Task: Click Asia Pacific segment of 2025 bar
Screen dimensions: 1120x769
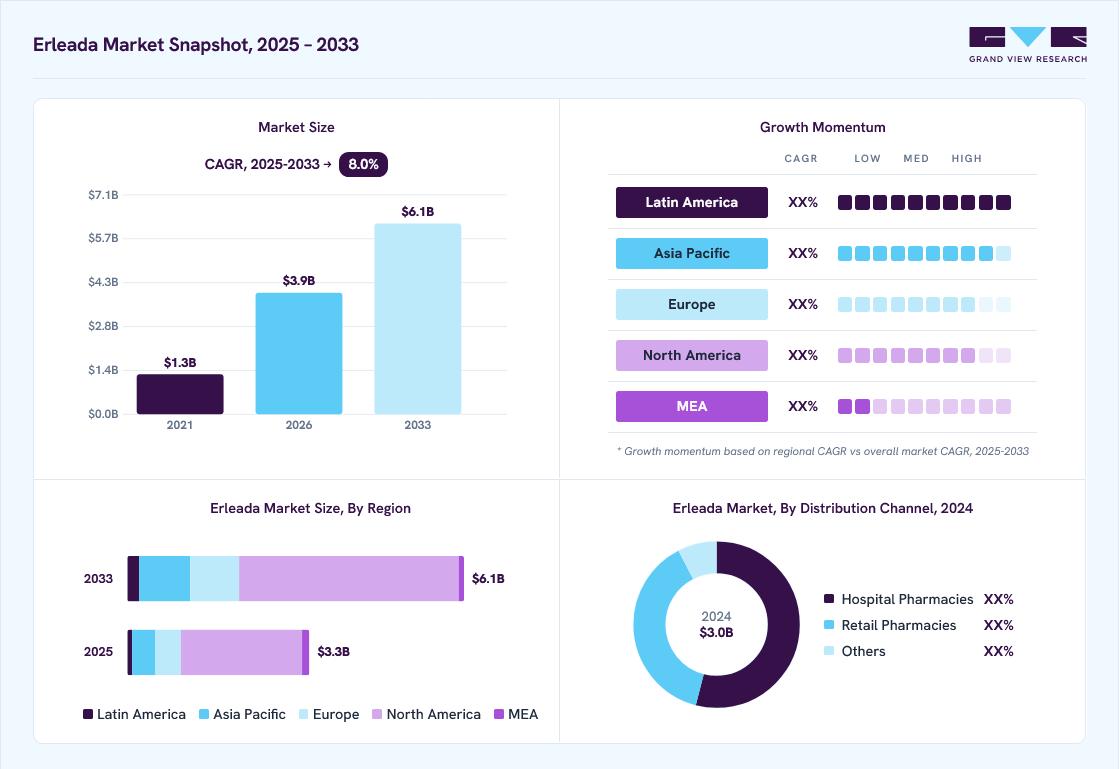Action: click(x=144, y=652)
